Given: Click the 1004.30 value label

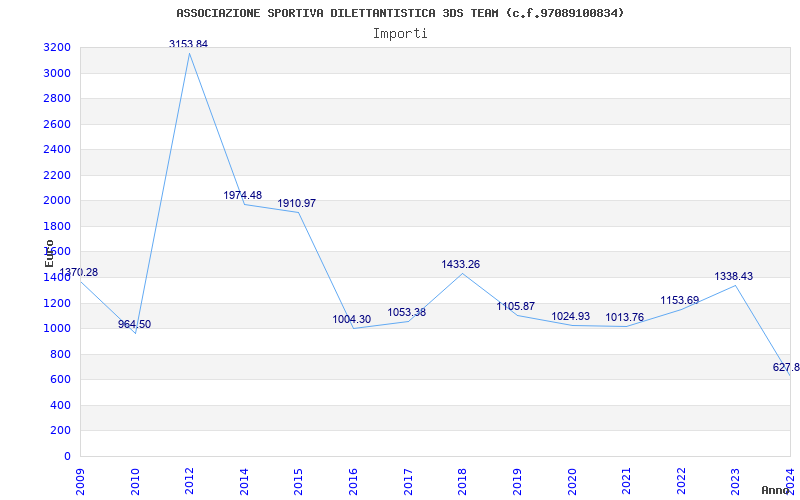Looking at the screenshot, I should coord(352,320).
